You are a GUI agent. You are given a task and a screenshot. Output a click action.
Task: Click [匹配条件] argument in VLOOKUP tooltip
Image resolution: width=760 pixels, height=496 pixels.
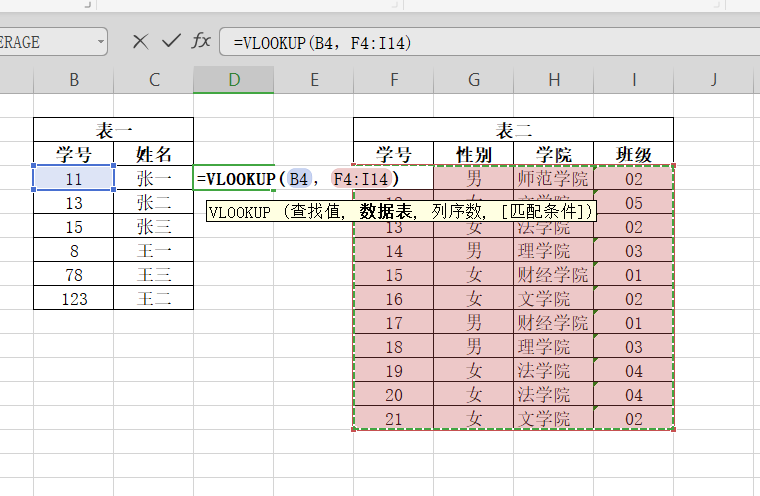pyautogui.click(x=543, y=211)
